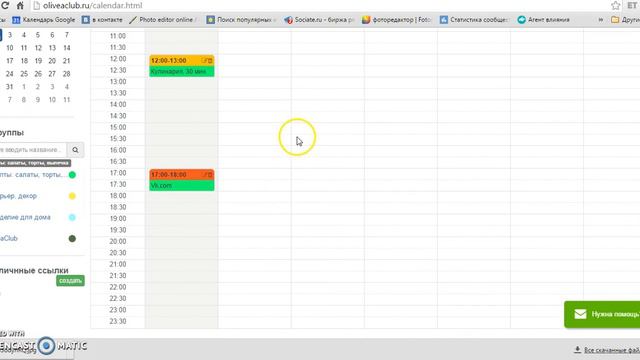
Task: Select date 6 in the mini calendar
Action: [x=52, y=35]
